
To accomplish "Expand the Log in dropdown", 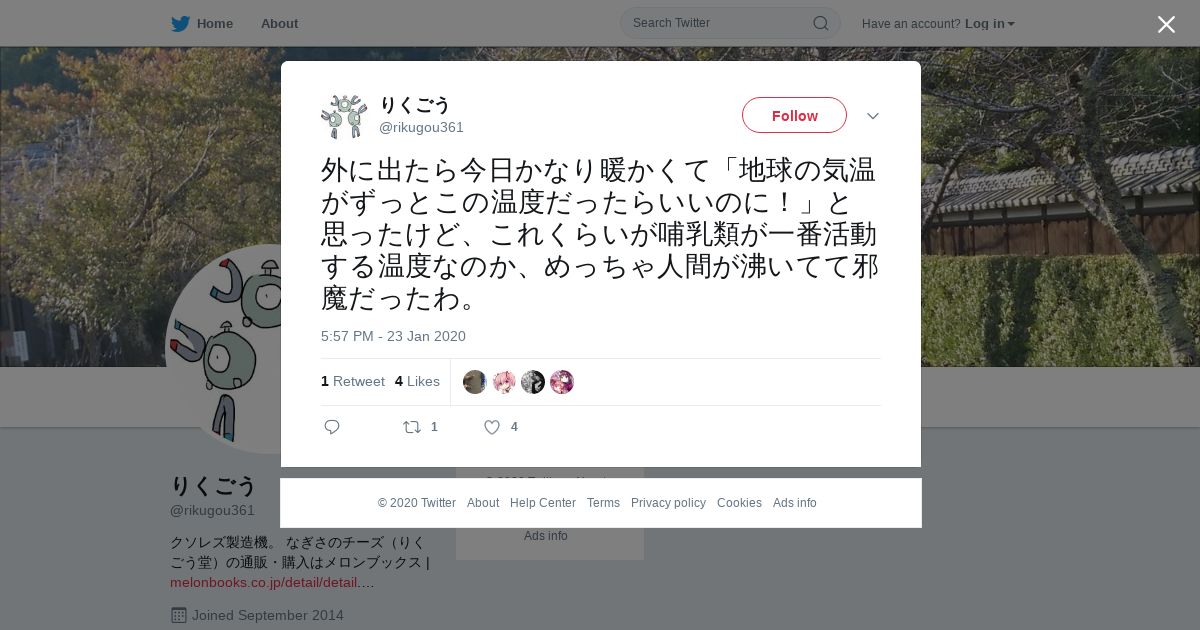I will (x=990, y=23).
